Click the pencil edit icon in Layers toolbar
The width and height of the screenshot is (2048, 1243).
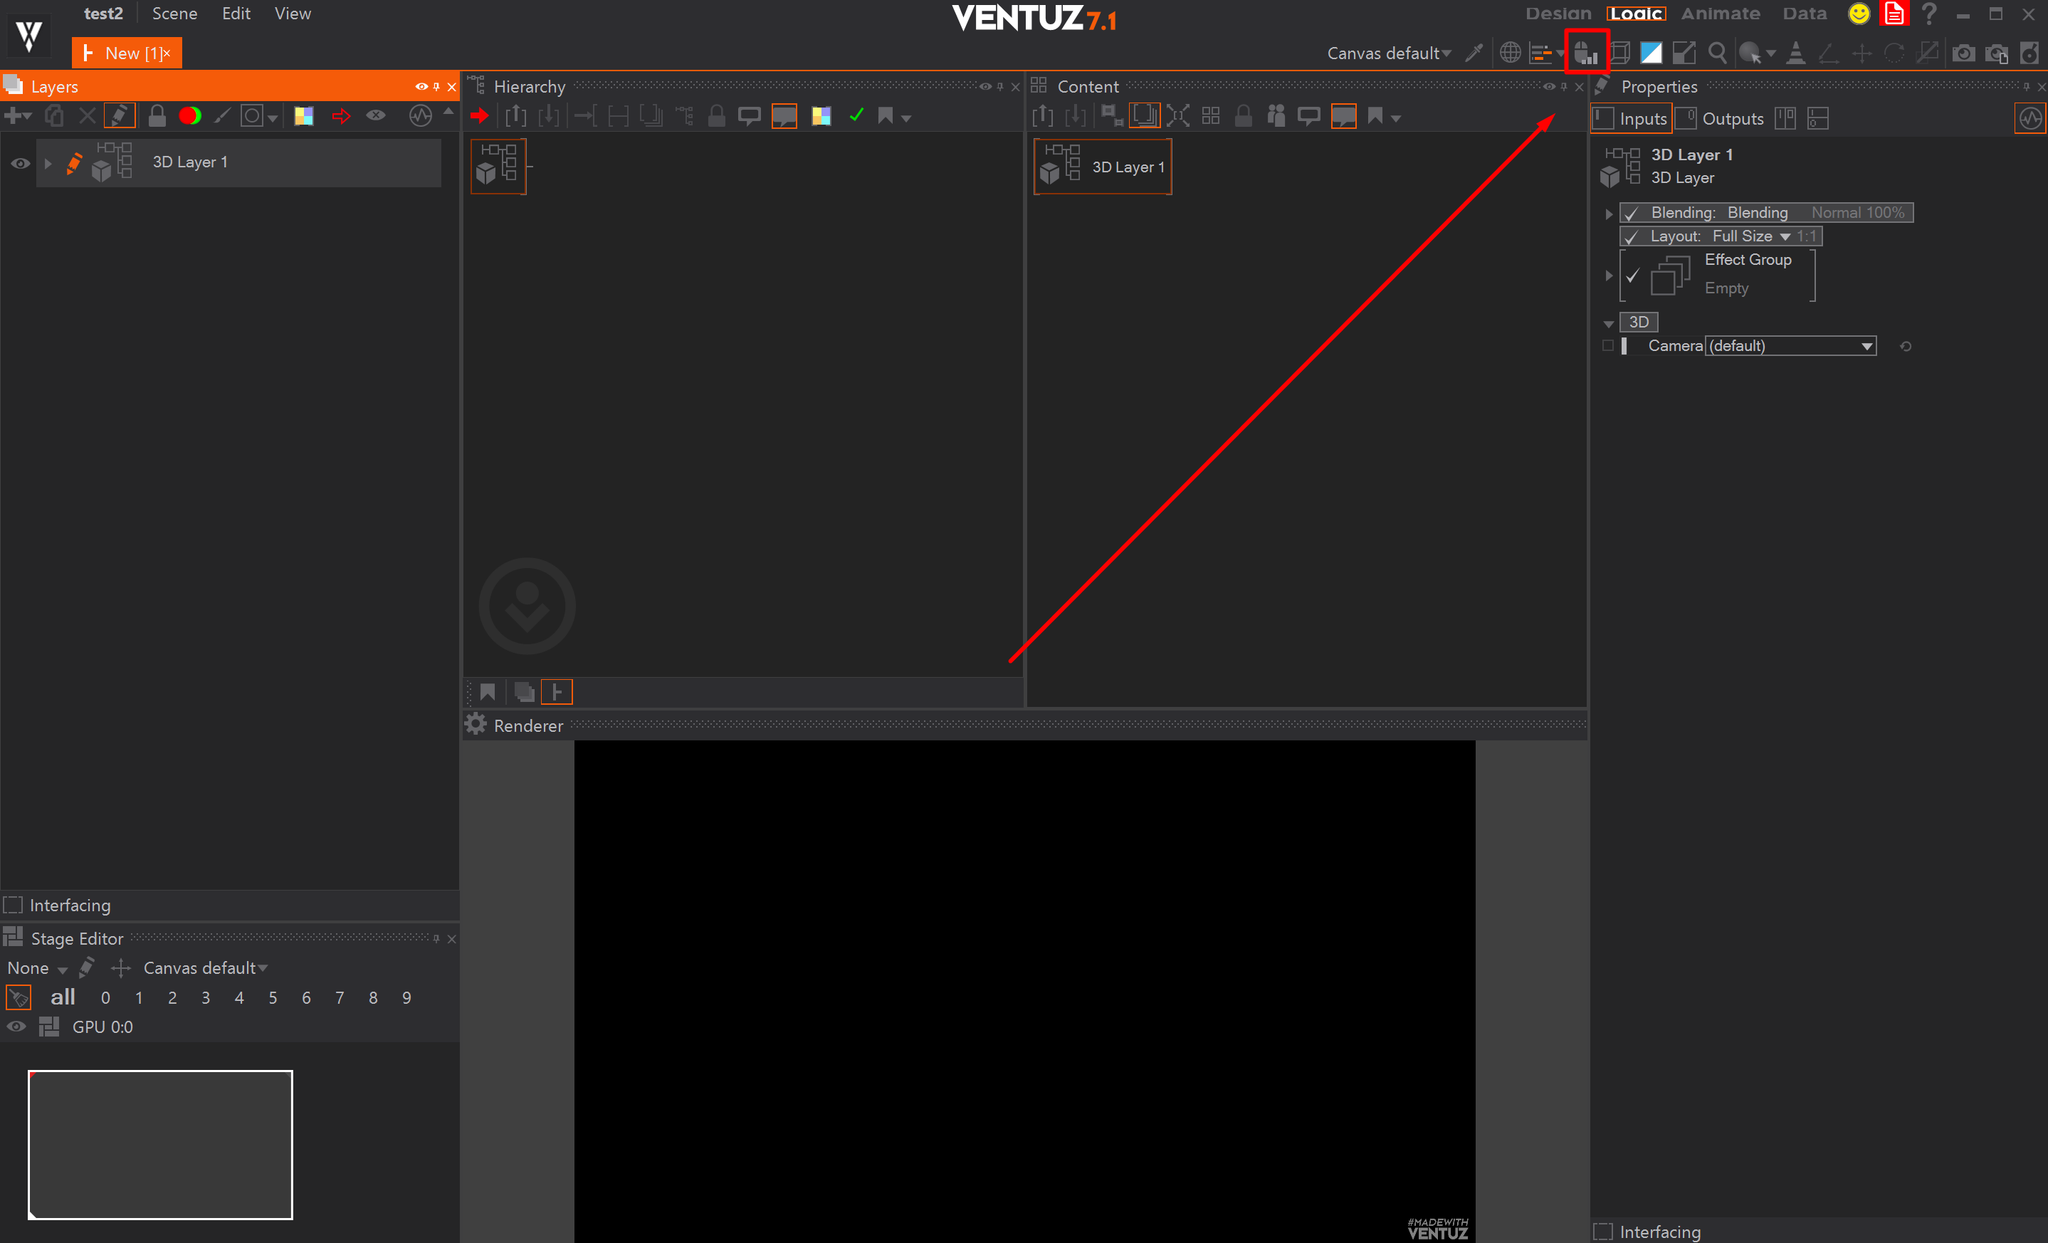(120, 116)
